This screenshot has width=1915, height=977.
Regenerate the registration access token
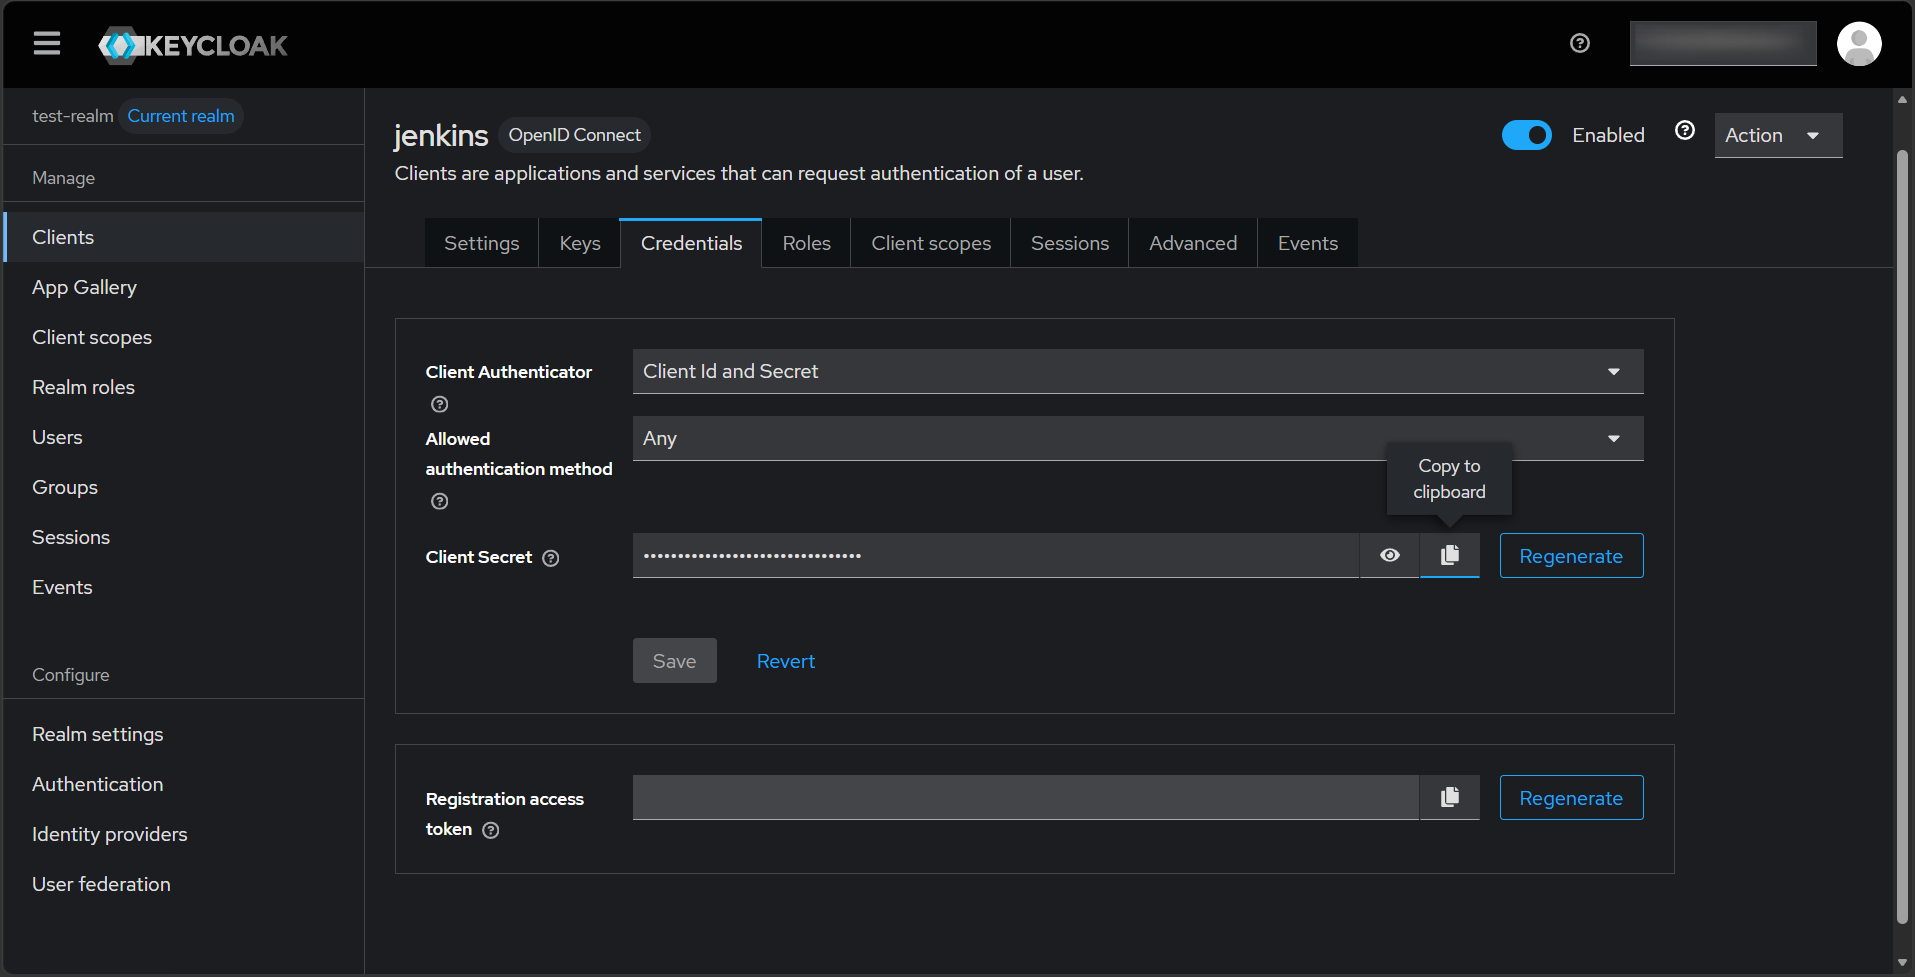click(x=1571, y=798)
